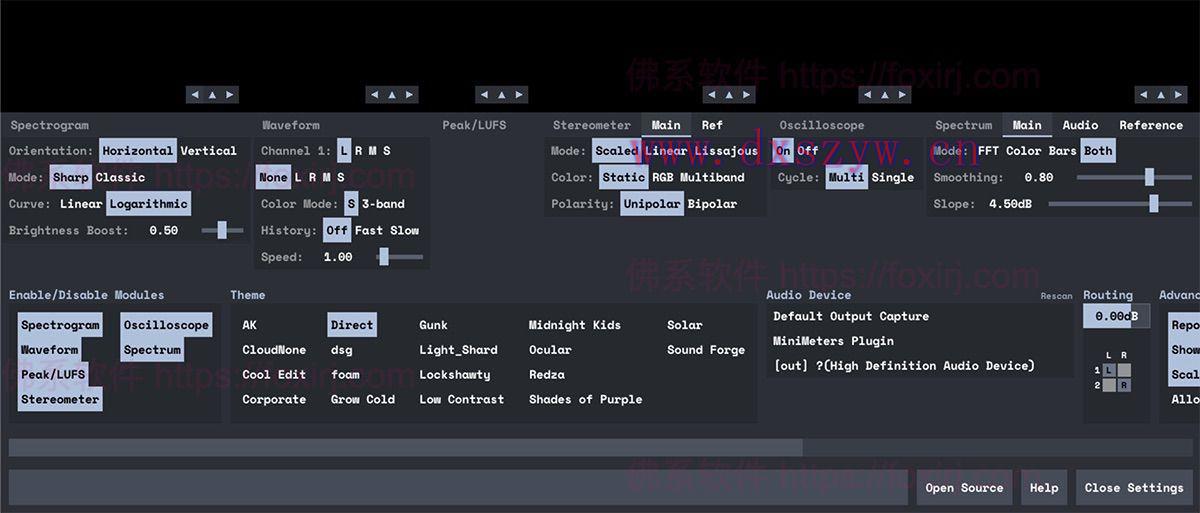Viewport: 1200px width, 513px height.
Task: Click the up arrow above the Stereometer panel
Action: (729, 95)
